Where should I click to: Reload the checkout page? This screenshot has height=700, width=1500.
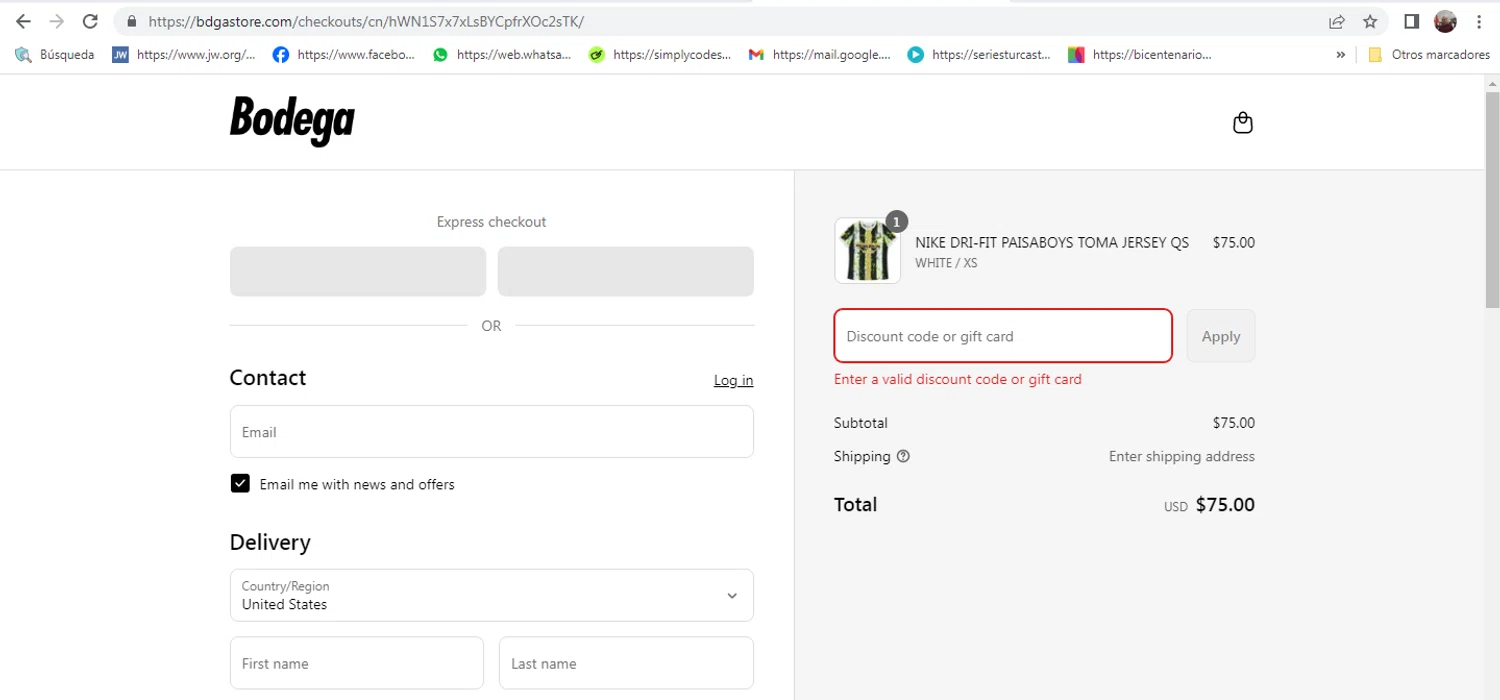(90, 21)
